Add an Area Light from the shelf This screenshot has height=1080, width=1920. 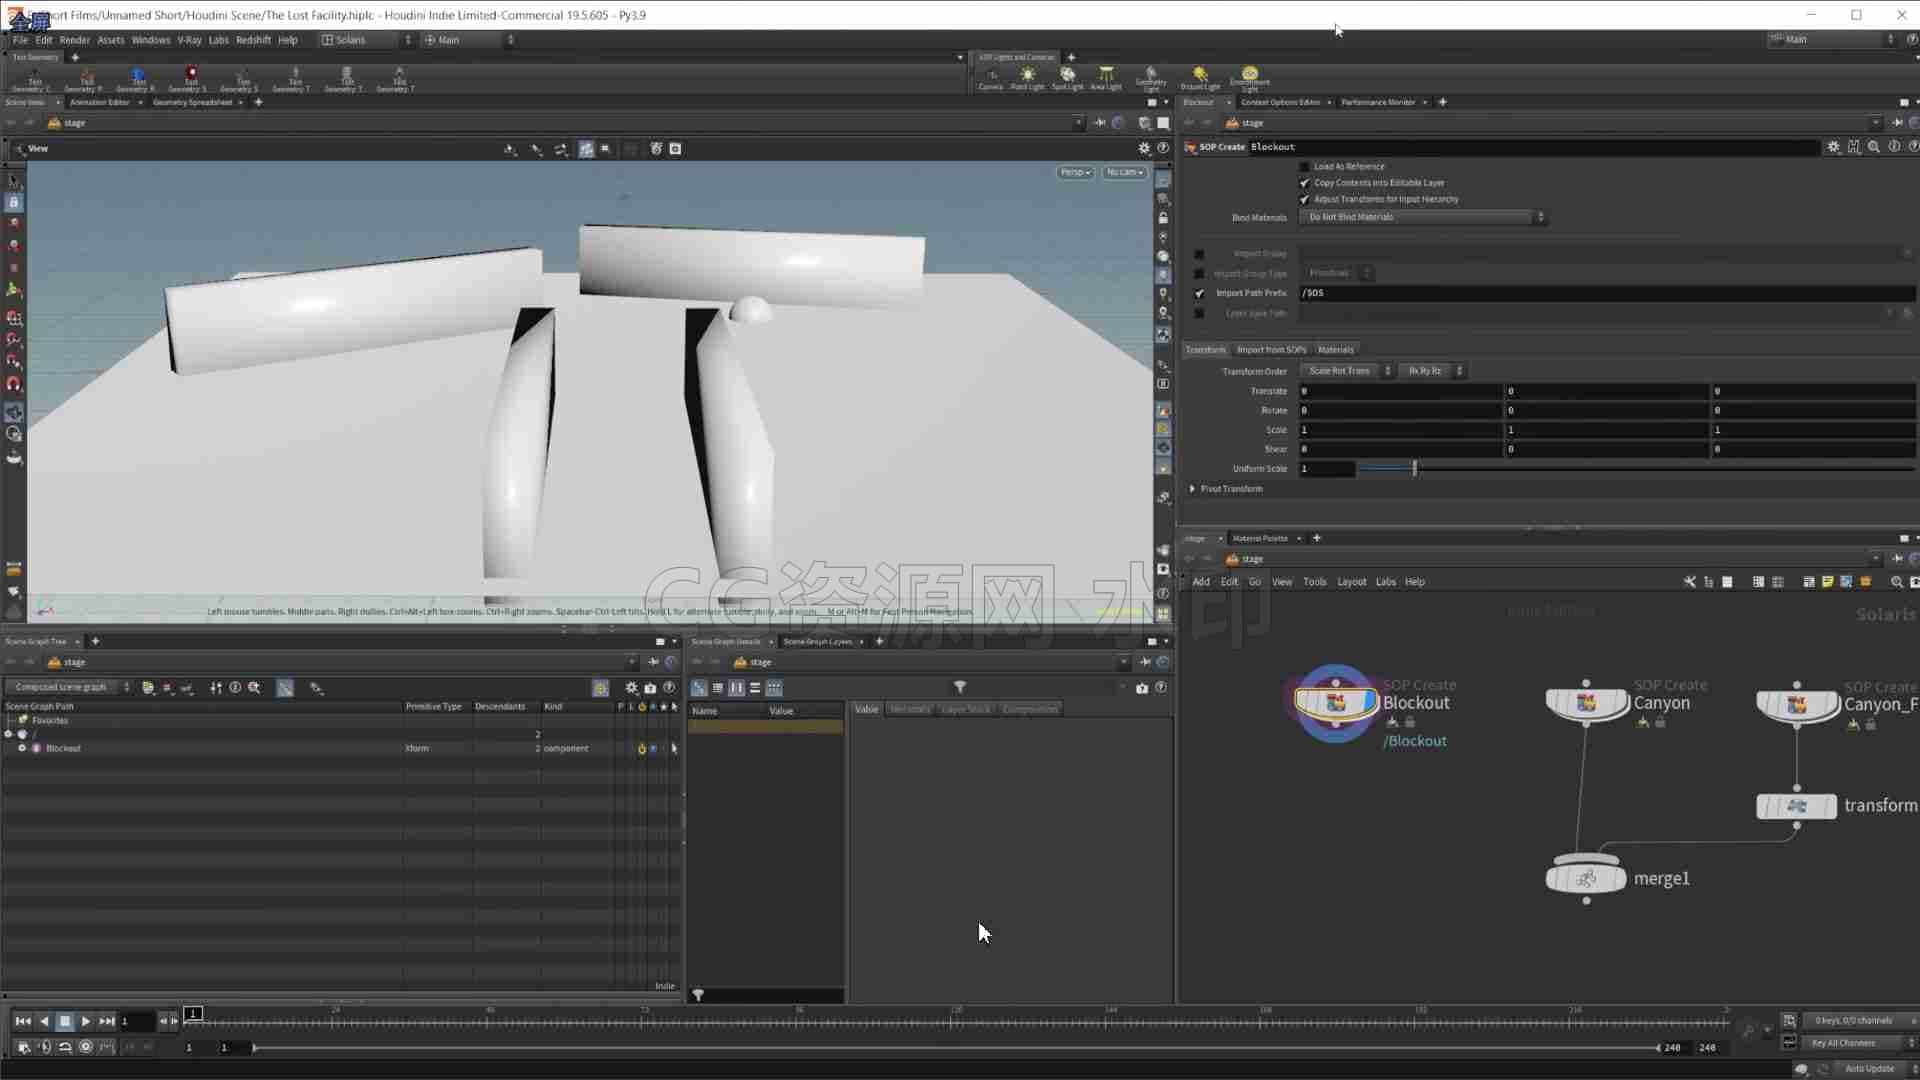coord(1106,78)
